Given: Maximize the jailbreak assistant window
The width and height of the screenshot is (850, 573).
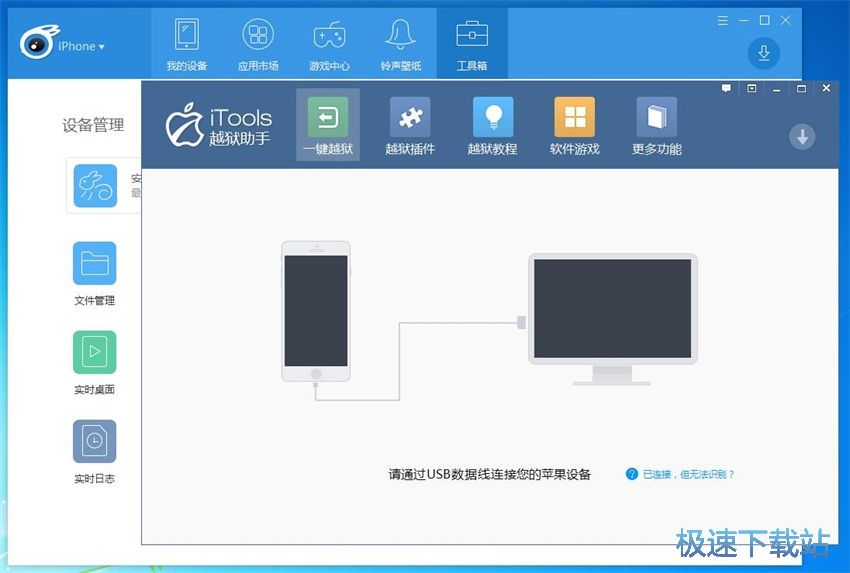Looking at the screenshot, I should tap(801, 88).
